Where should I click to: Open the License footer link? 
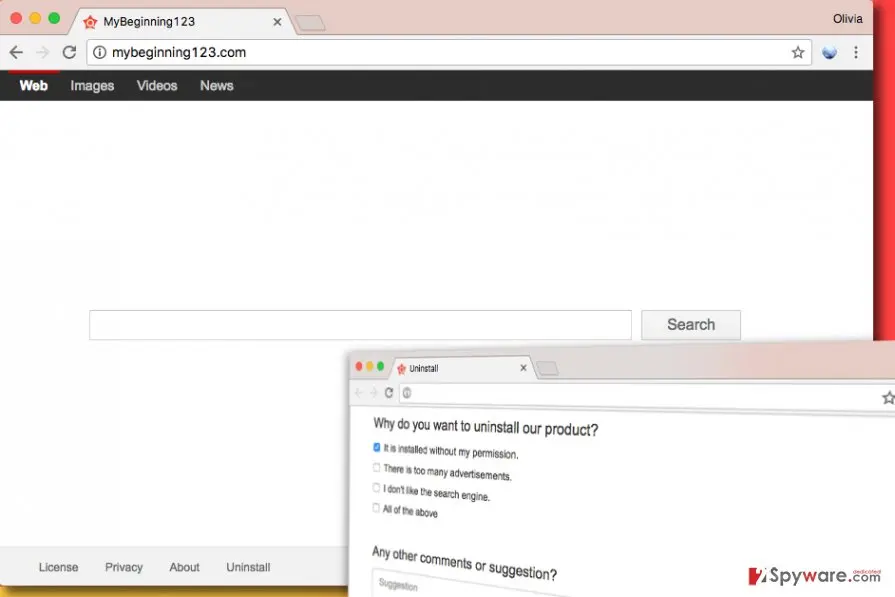58,567
